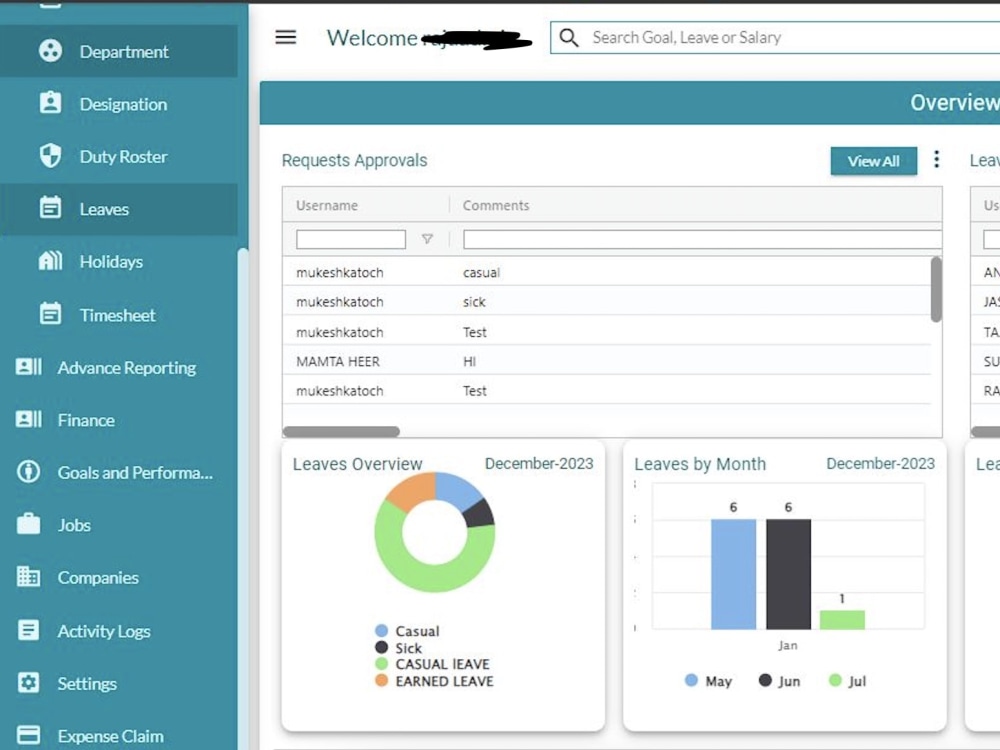The image size is (1000, 750).
Task: Click the Designation badge icon
Action: pyautogui.click(x=50, y=103)
